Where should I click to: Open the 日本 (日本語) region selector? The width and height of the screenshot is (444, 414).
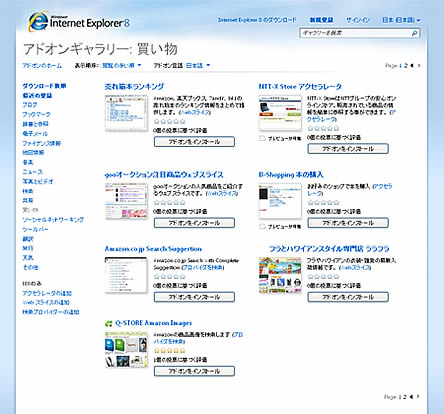click(401, 20)
